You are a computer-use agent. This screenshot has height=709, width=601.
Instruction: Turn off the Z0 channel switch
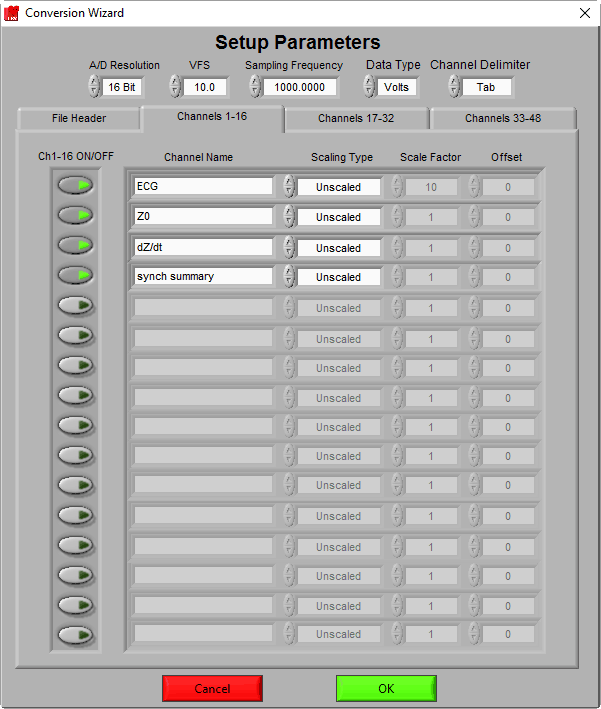(76, 215)
